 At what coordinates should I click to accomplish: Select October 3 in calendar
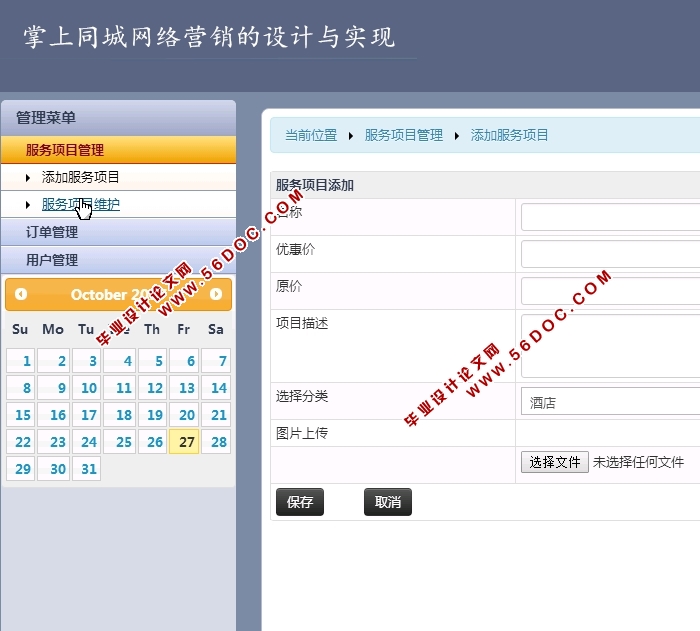point(87,360)
